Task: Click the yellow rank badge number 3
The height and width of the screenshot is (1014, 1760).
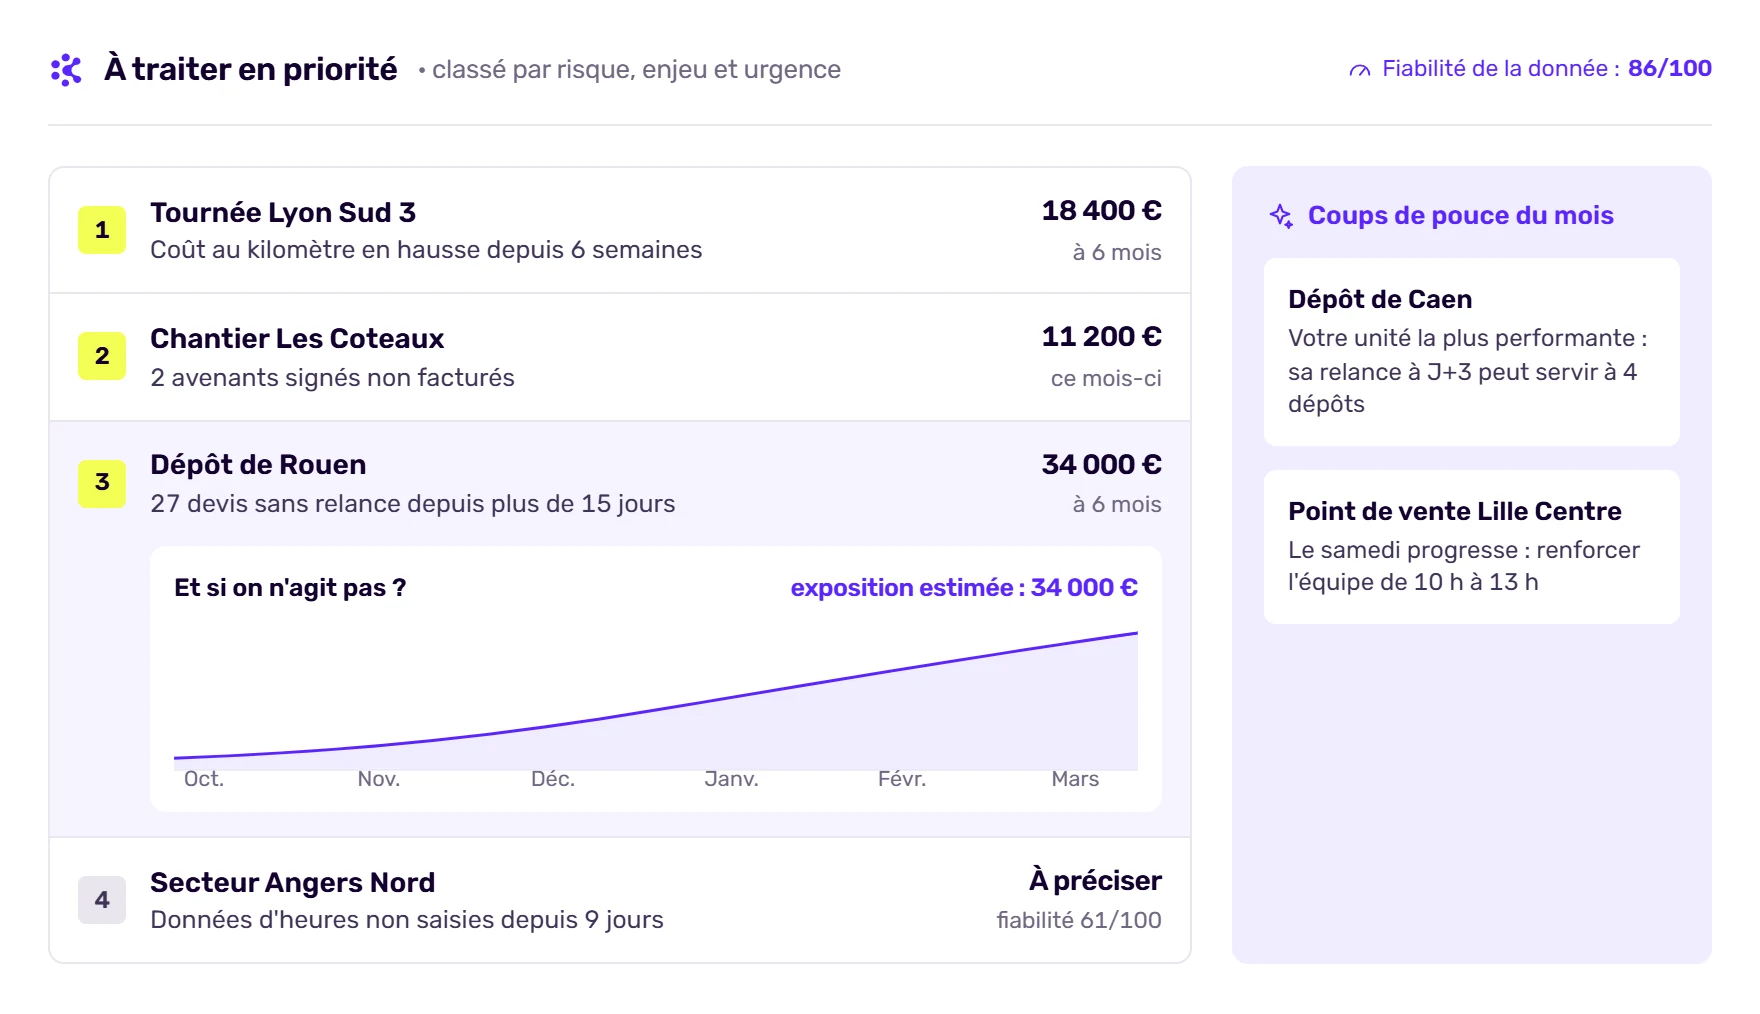Action: (102, 483)
